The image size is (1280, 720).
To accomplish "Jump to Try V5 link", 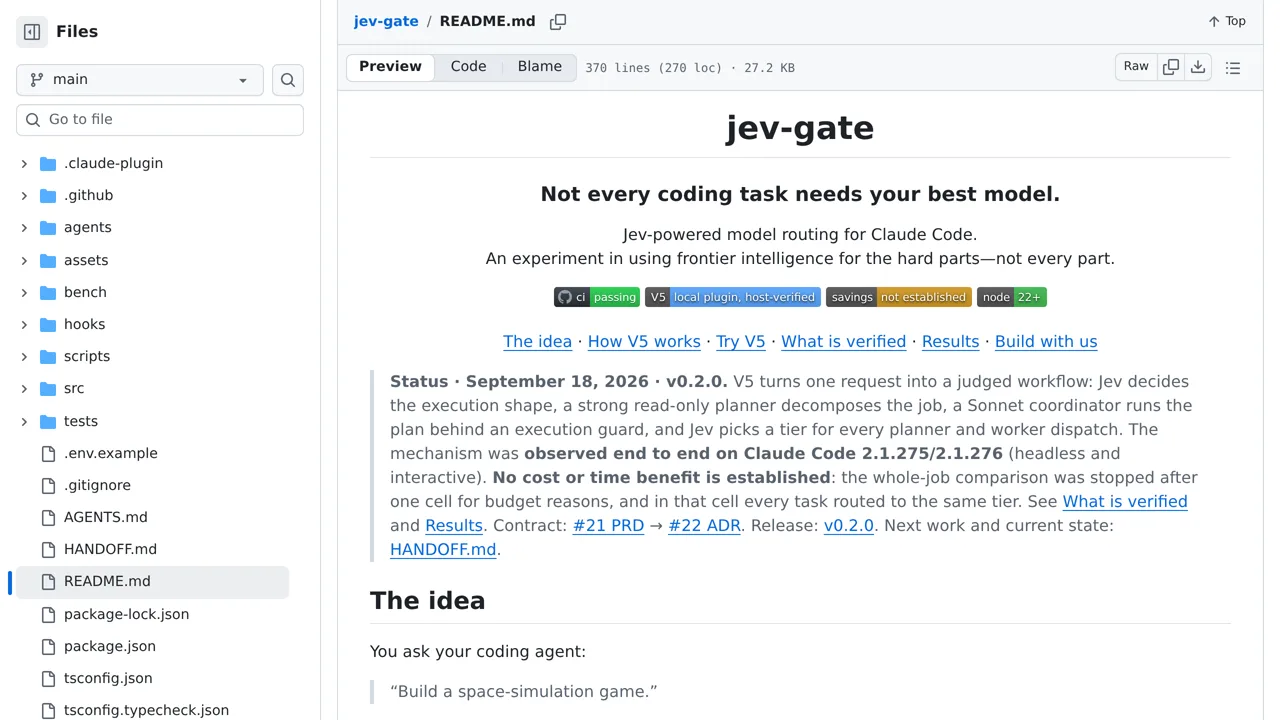I will [x=741, y=342].
